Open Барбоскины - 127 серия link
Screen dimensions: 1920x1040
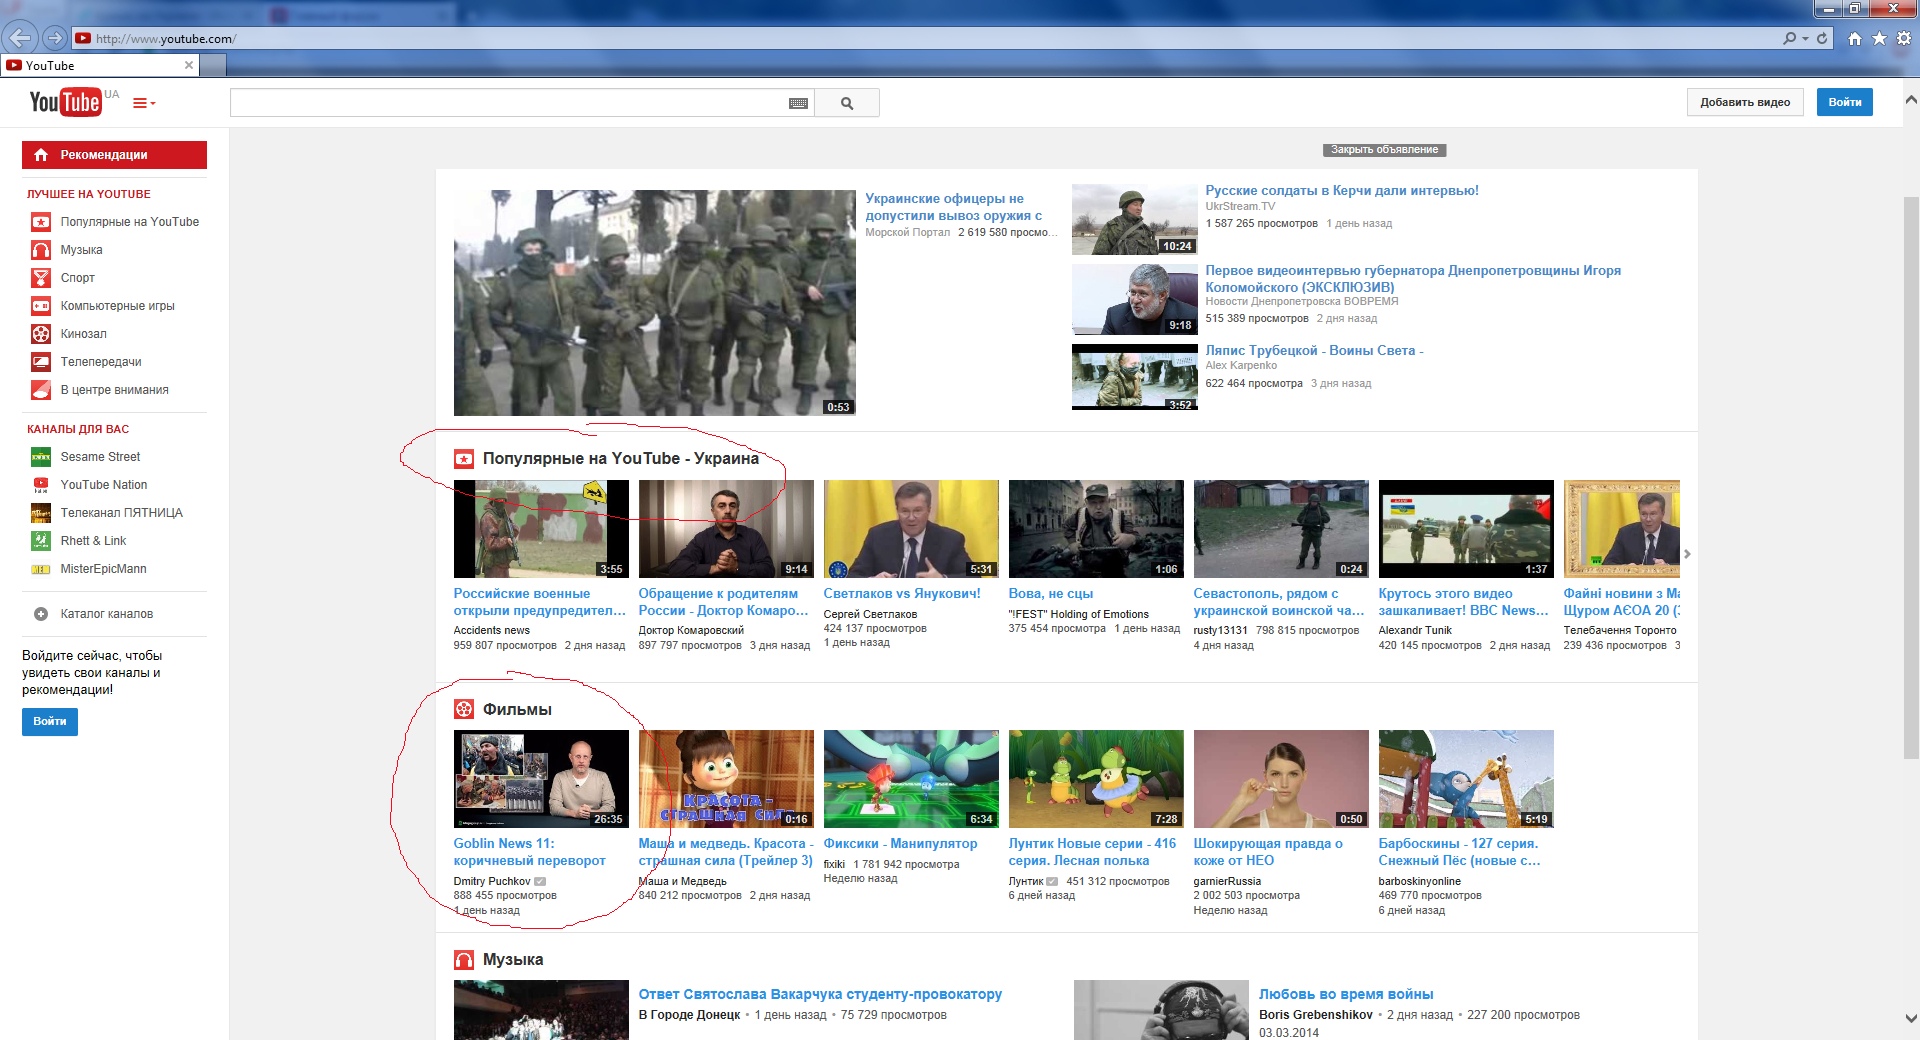[x=1459, y=852]
